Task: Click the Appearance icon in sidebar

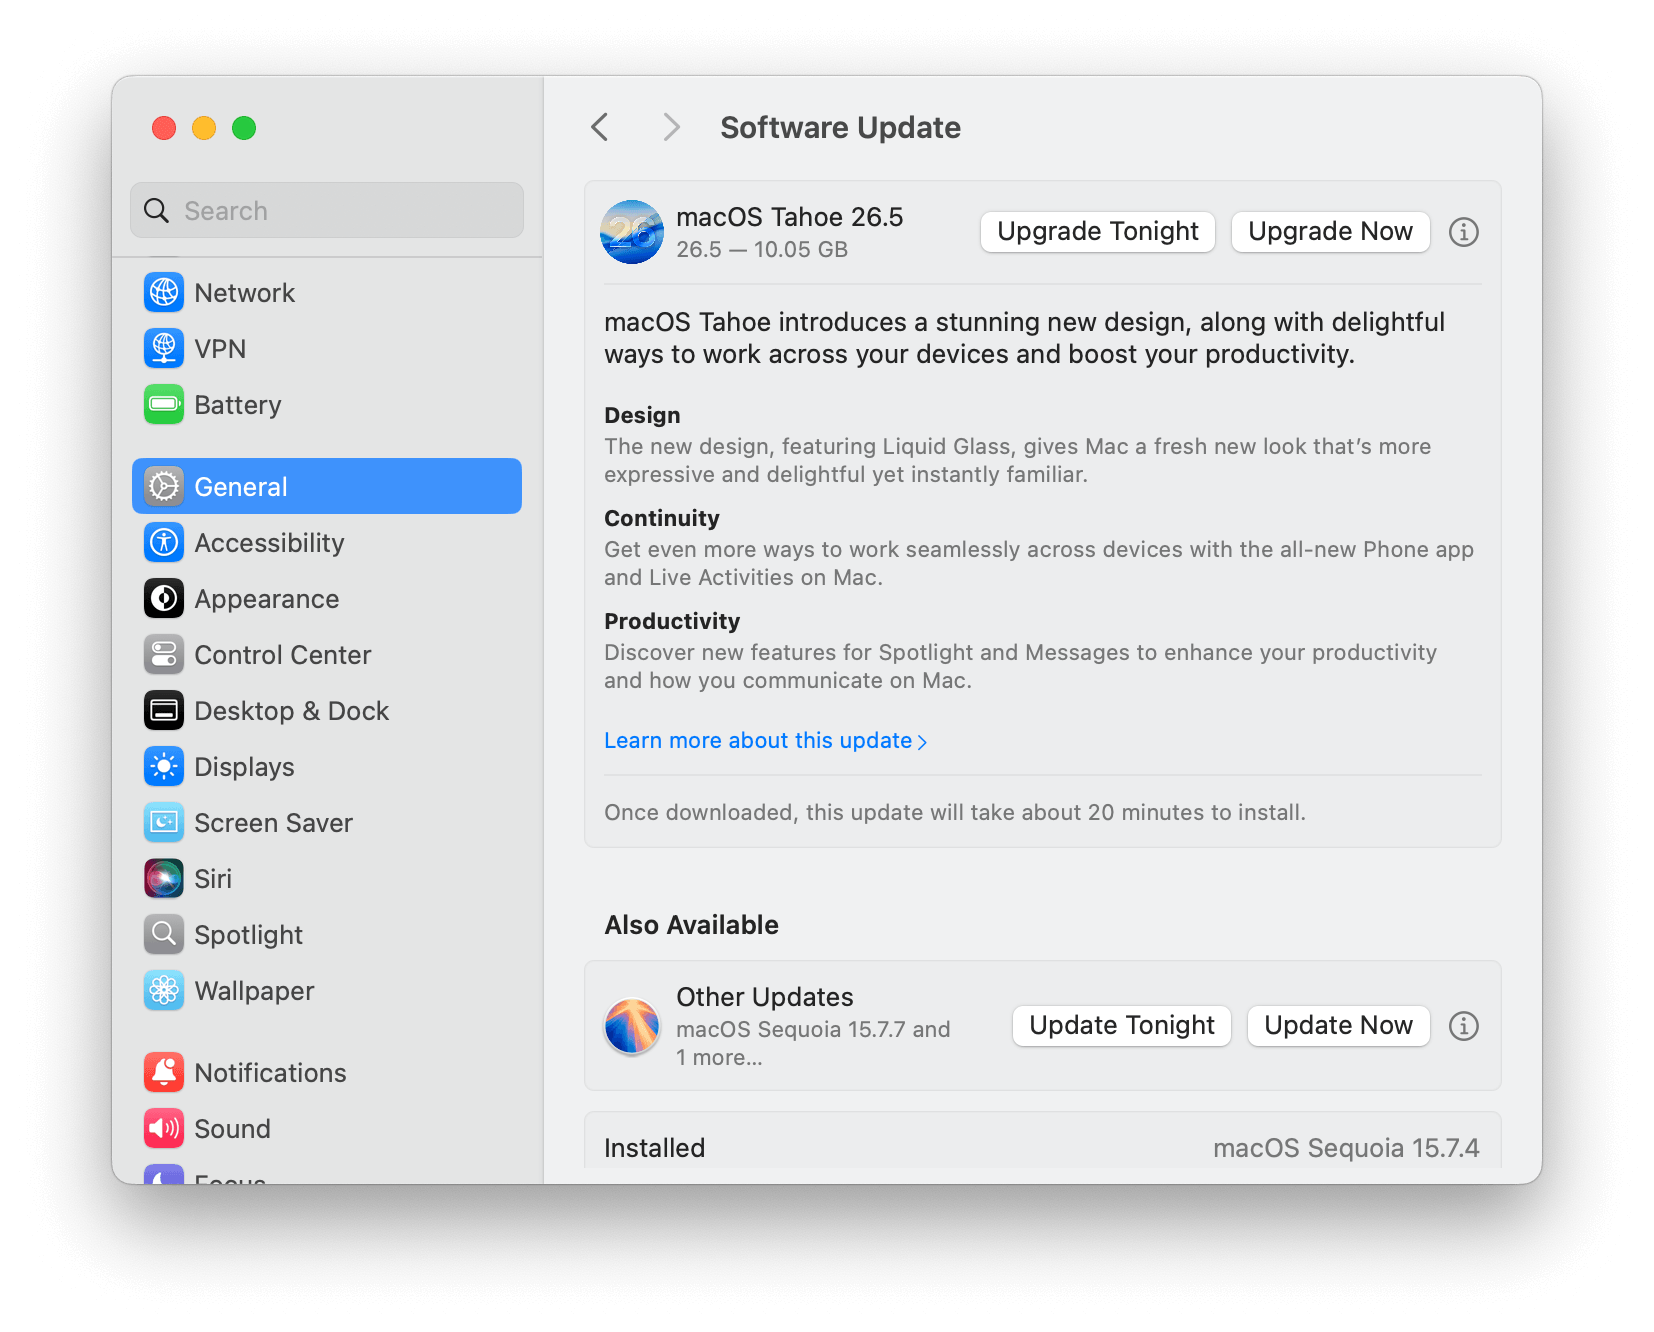Action: click(x=164, y=598)
